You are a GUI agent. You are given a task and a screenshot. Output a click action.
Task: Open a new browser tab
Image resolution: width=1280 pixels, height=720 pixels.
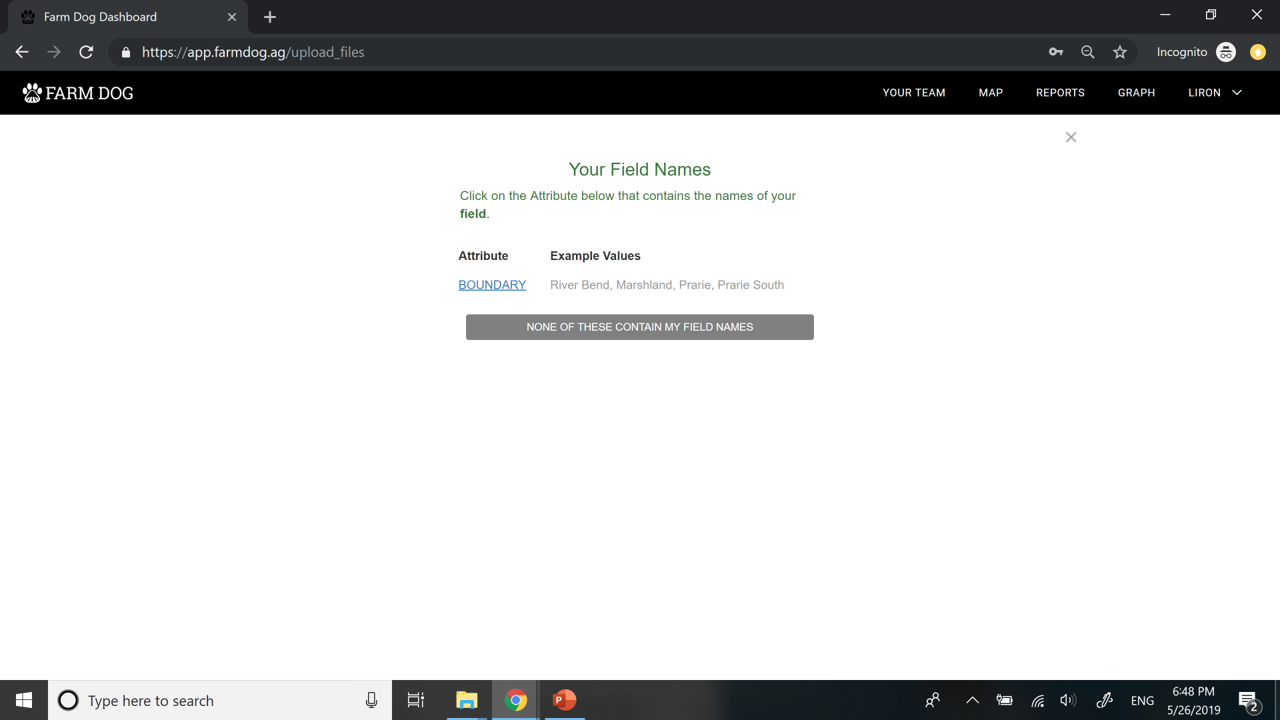pos(270,17)
